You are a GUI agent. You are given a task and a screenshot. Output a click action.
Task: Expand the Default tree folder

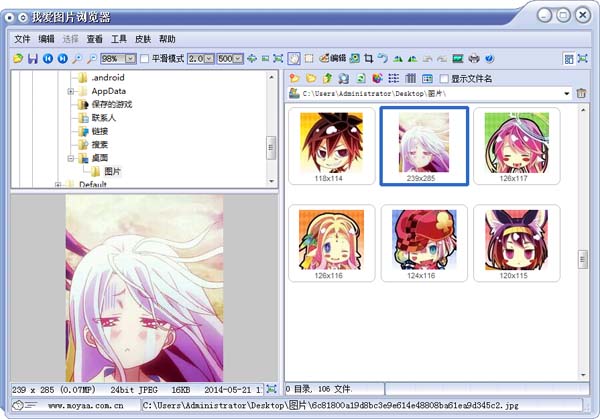(58, 185)
